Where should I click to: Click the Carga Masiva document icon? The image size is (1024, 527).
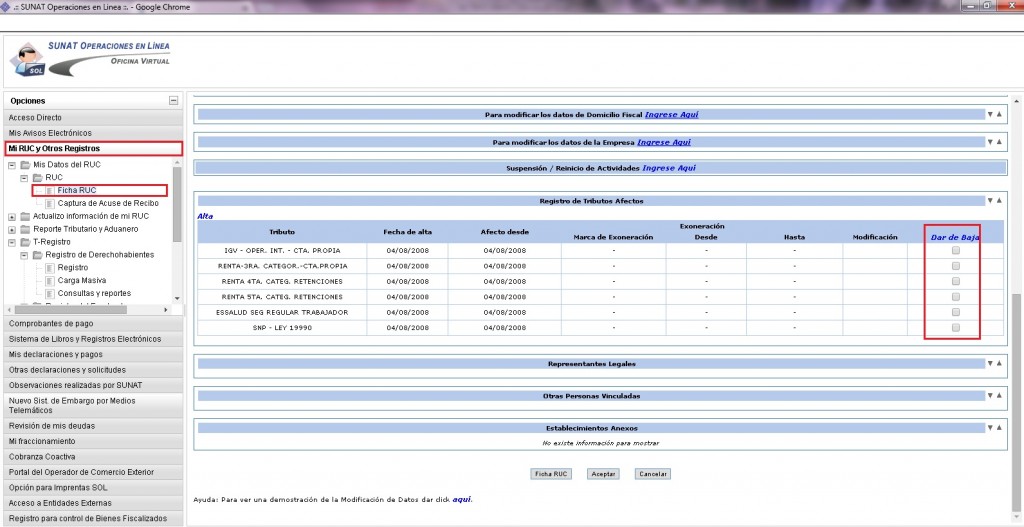pyautogui.click(x=50, y=281)
